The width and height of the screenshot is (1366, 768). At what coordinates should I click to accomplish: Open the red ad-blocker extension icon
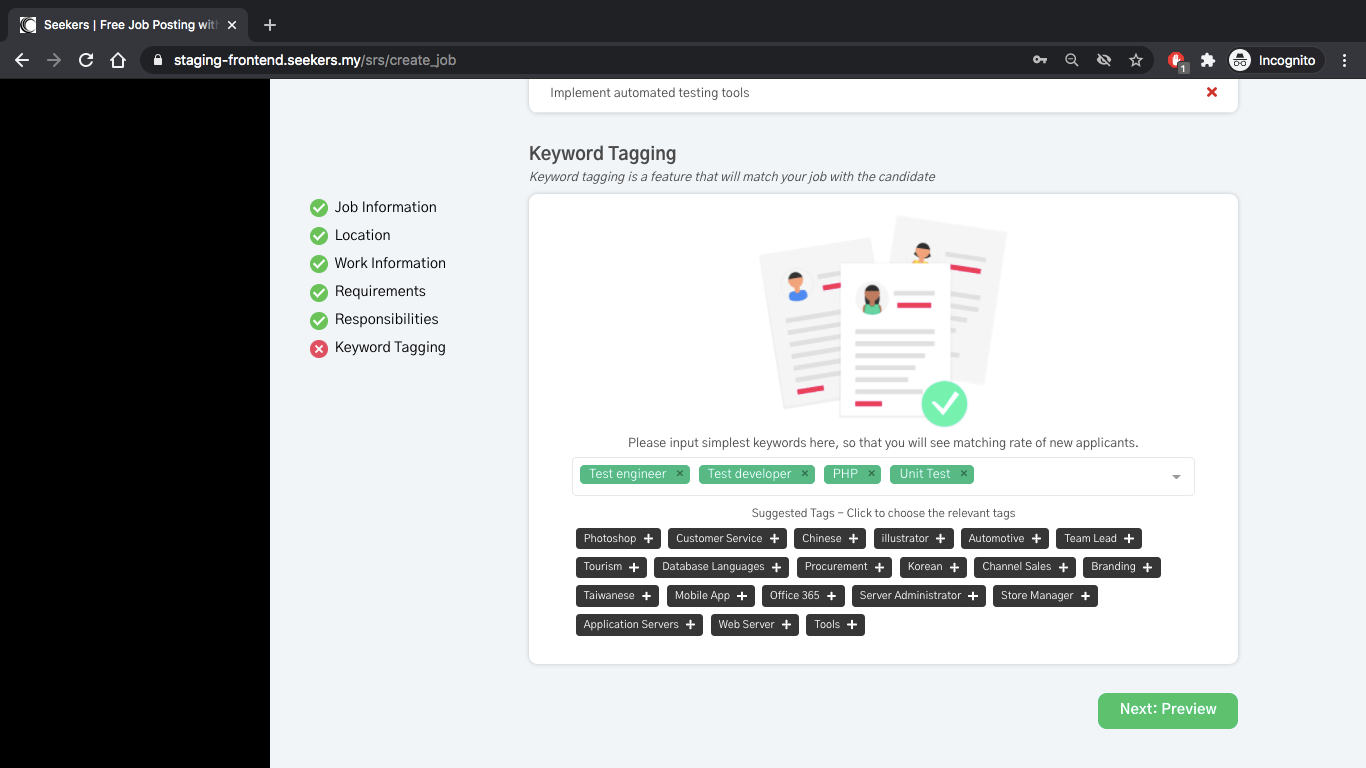click(x=1176, y=60)
